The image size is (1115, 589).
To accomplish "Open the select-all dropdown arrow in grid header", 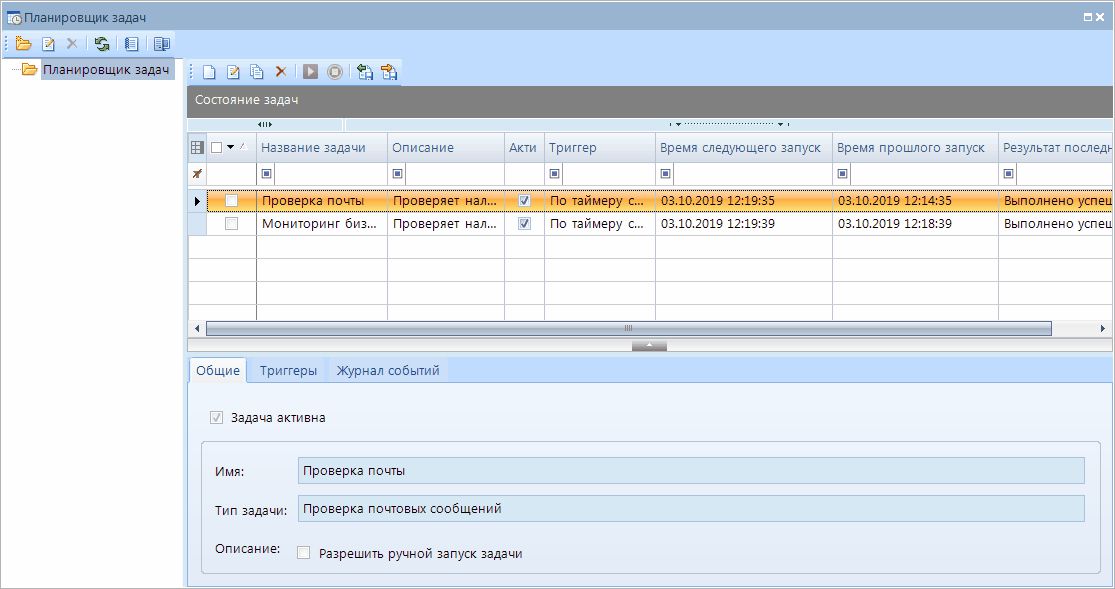I will (230, 147).
